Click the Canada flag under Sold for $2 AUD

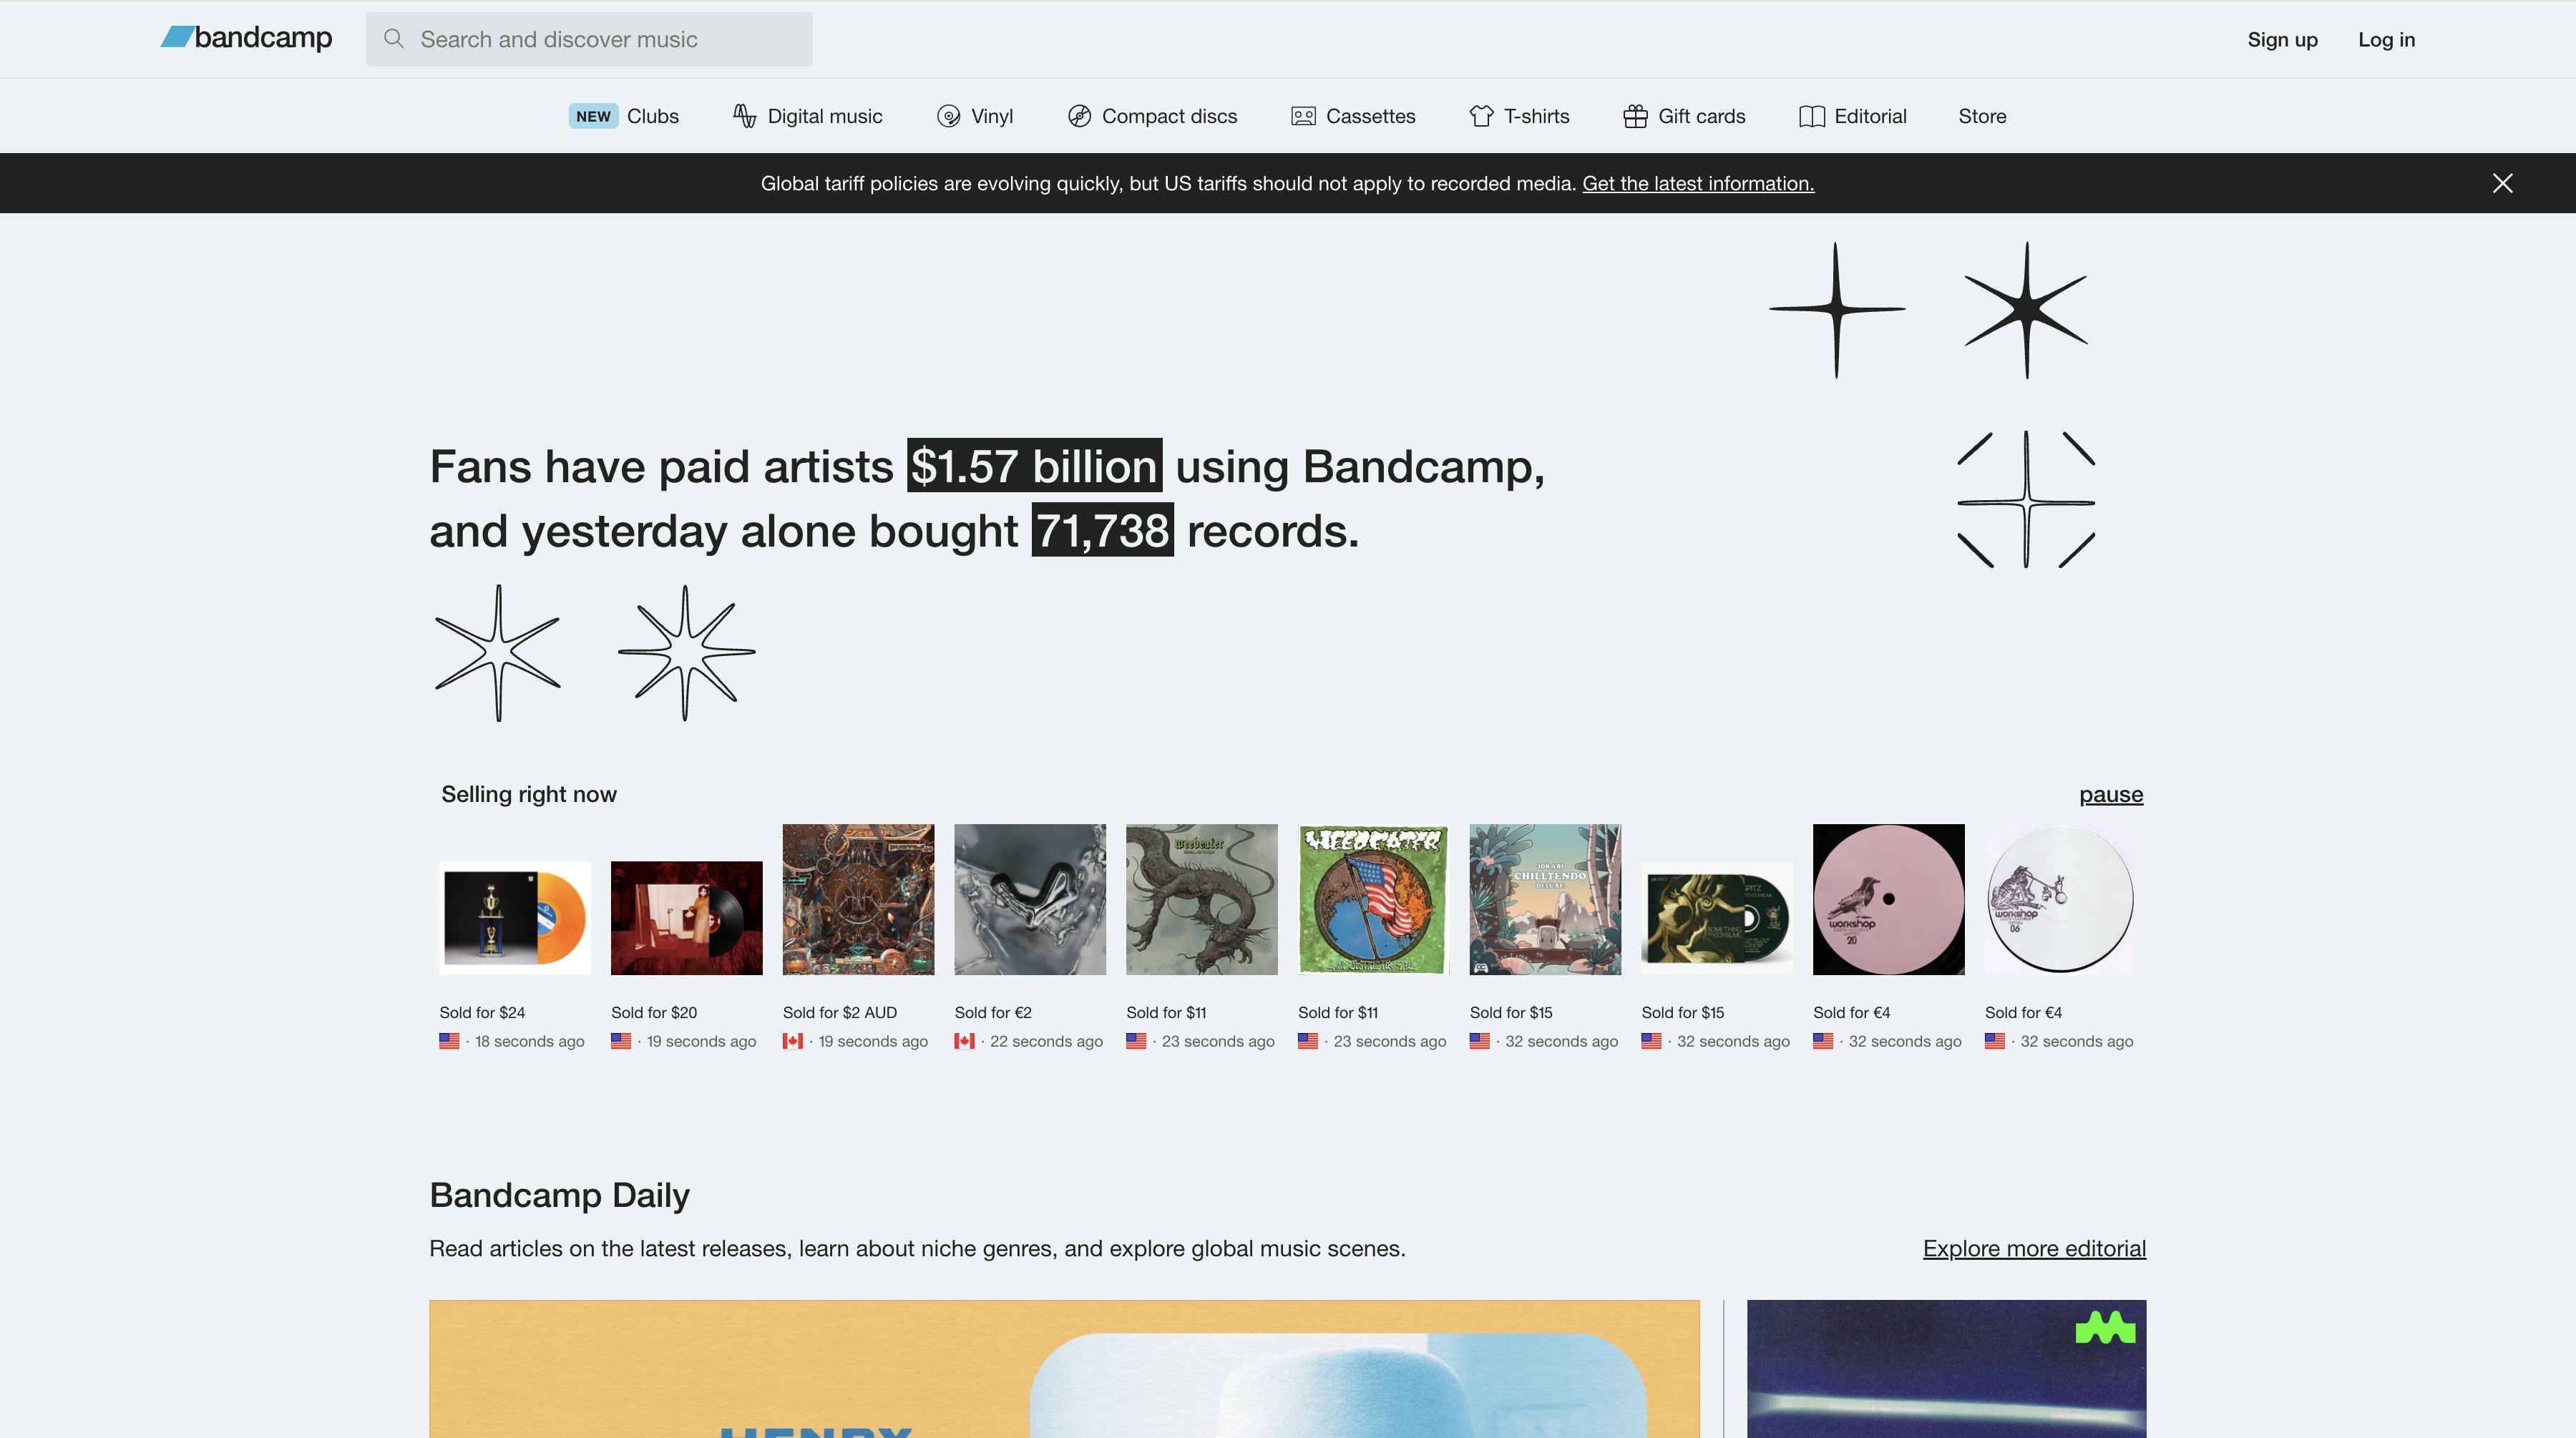coord(793,1041)
